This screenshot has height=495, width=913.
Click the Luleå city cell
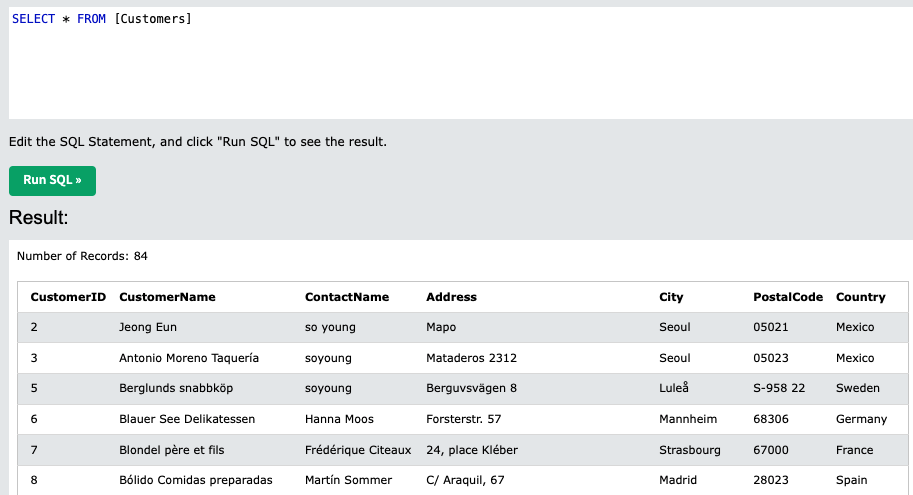click(x=674, y=388)
